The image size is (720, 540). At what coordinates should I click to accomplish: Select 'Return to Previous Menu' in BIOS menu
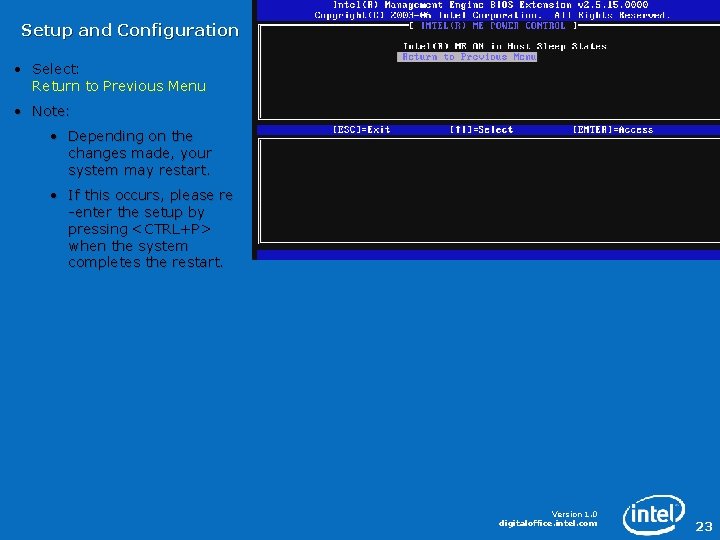467,57
